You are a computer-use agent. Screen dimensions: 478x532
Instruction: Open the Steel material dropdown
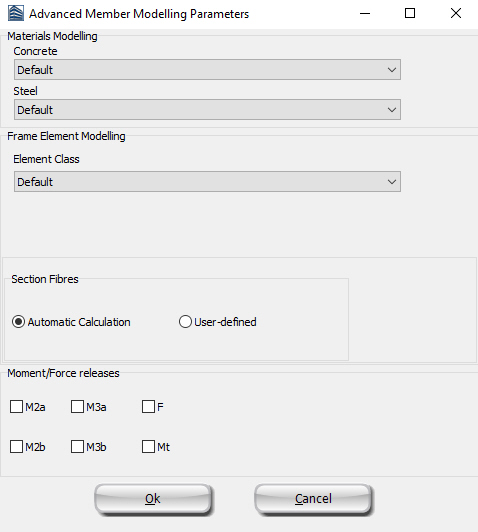tap(207, 110)
